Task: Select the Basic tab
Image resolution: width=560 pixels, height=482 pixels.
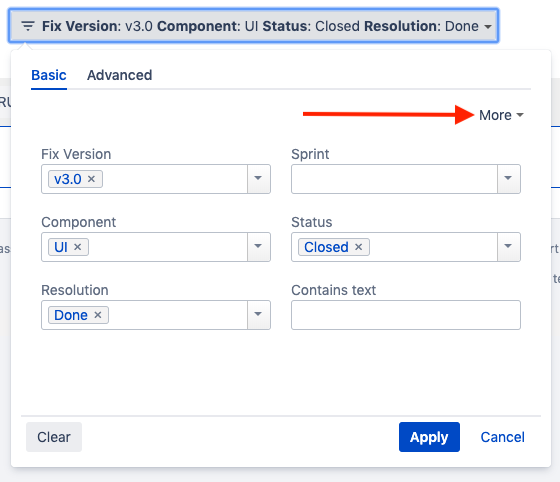Action: (x=49, y=75)
